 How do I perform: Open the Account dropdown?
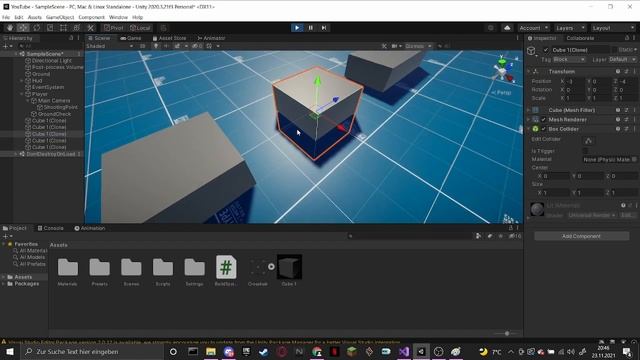coord(533,28)
